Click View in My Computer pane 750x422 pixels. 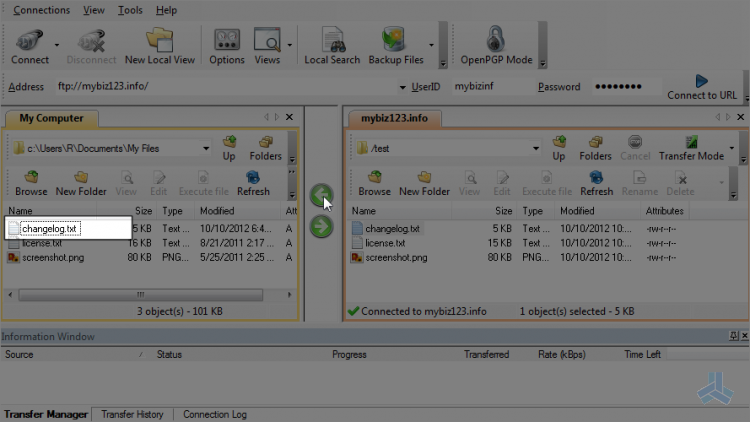click(126, 184)
